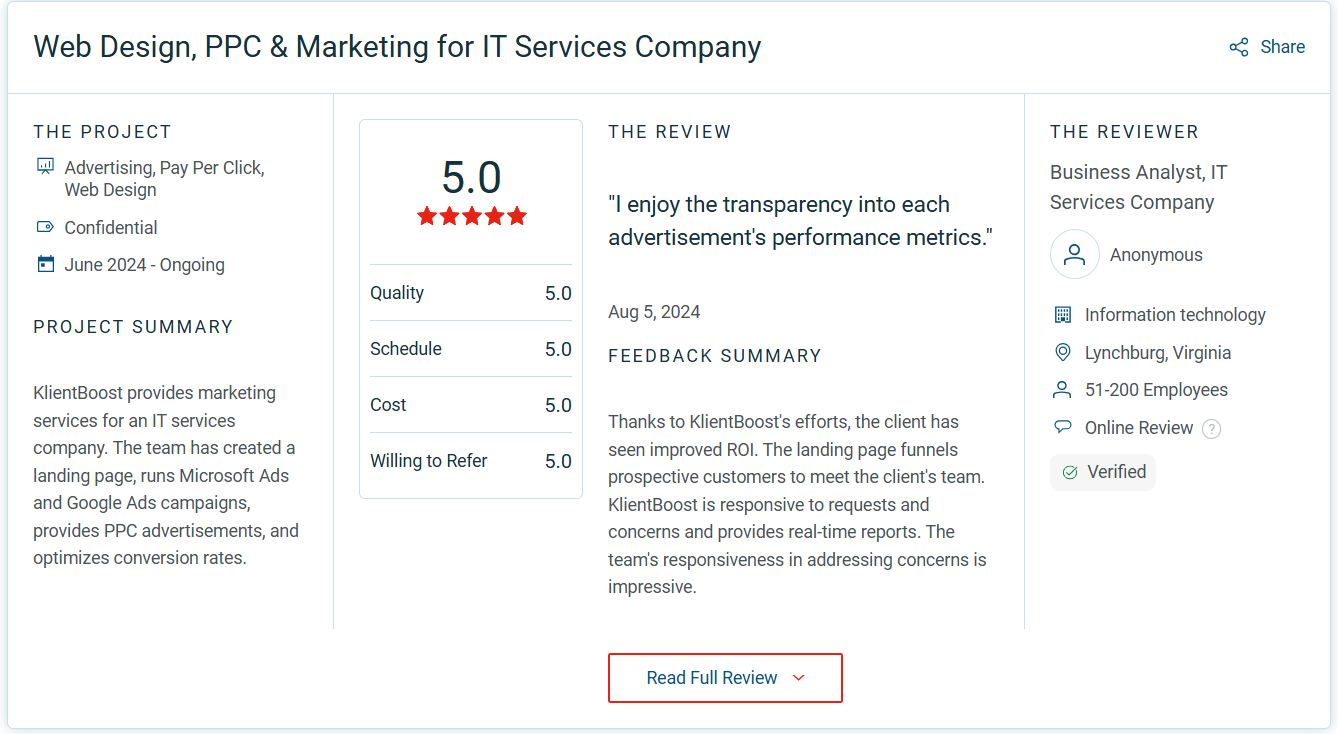Click the question mark beside Online Review
Viewport: 1338px width, 734px height.
coord(1211,428)
